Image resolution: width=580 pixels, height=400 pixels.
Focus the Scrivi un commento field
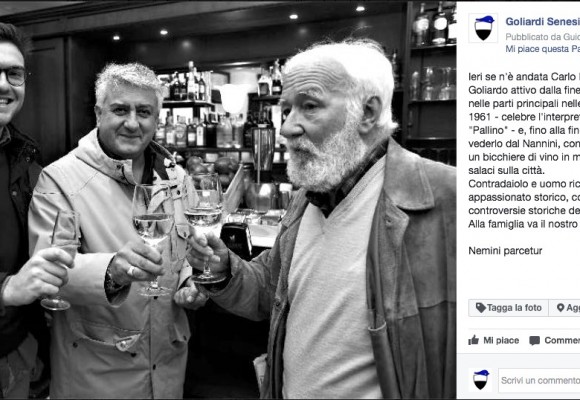click(x=539, y=380)
